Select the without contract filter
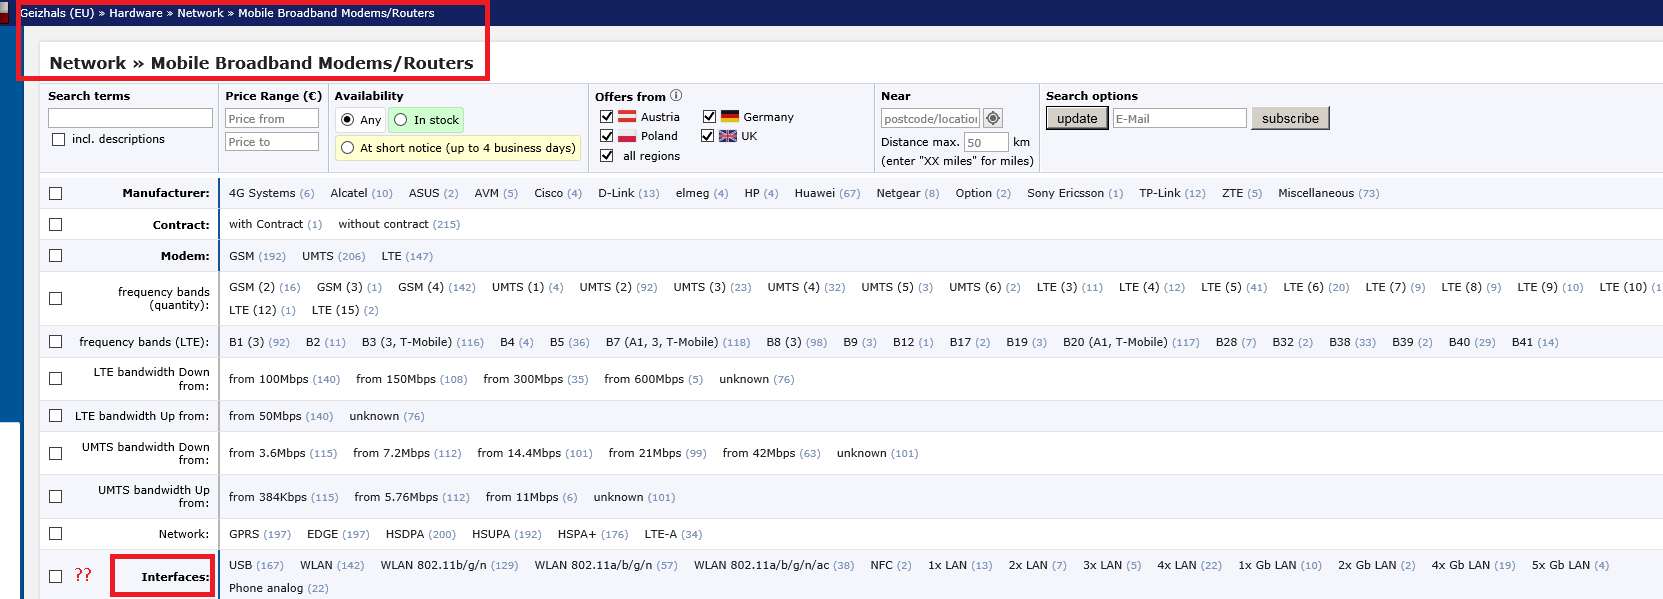Screen dimensions: 1663x599 pyautogui.click(x=383, y=224)
